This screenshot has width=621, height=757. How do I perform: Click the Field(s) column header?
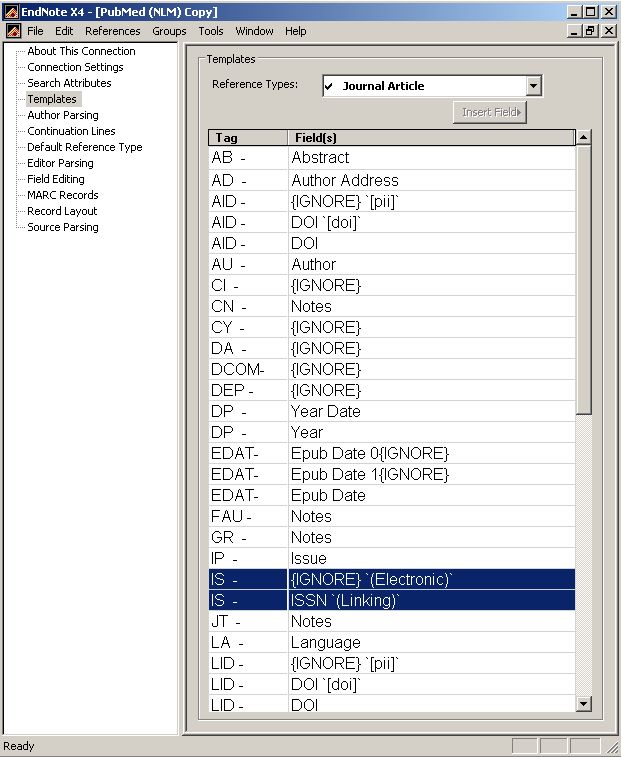[431, 138]
